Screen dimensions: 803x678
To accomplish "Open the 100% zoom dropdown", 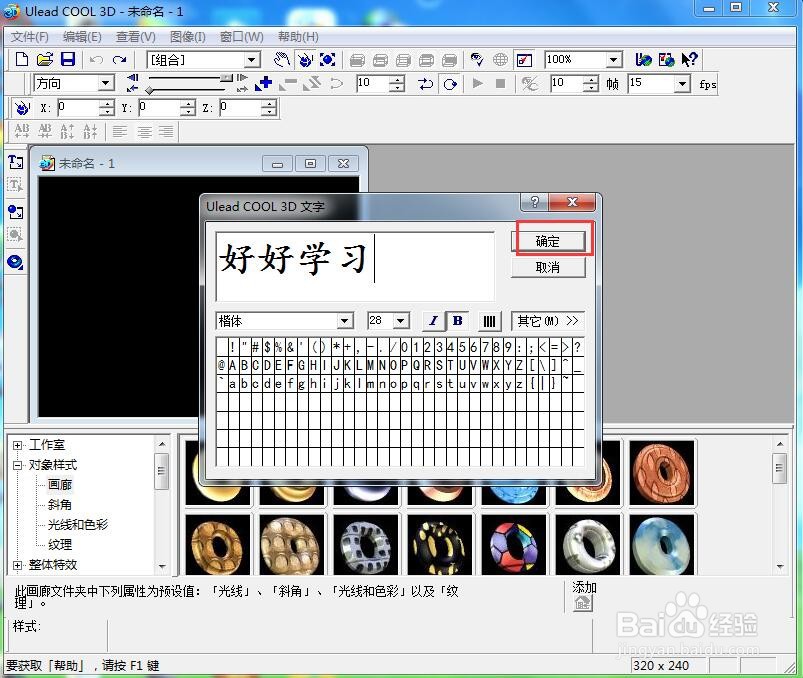I will pyautogui.click(x=614, y=60).
